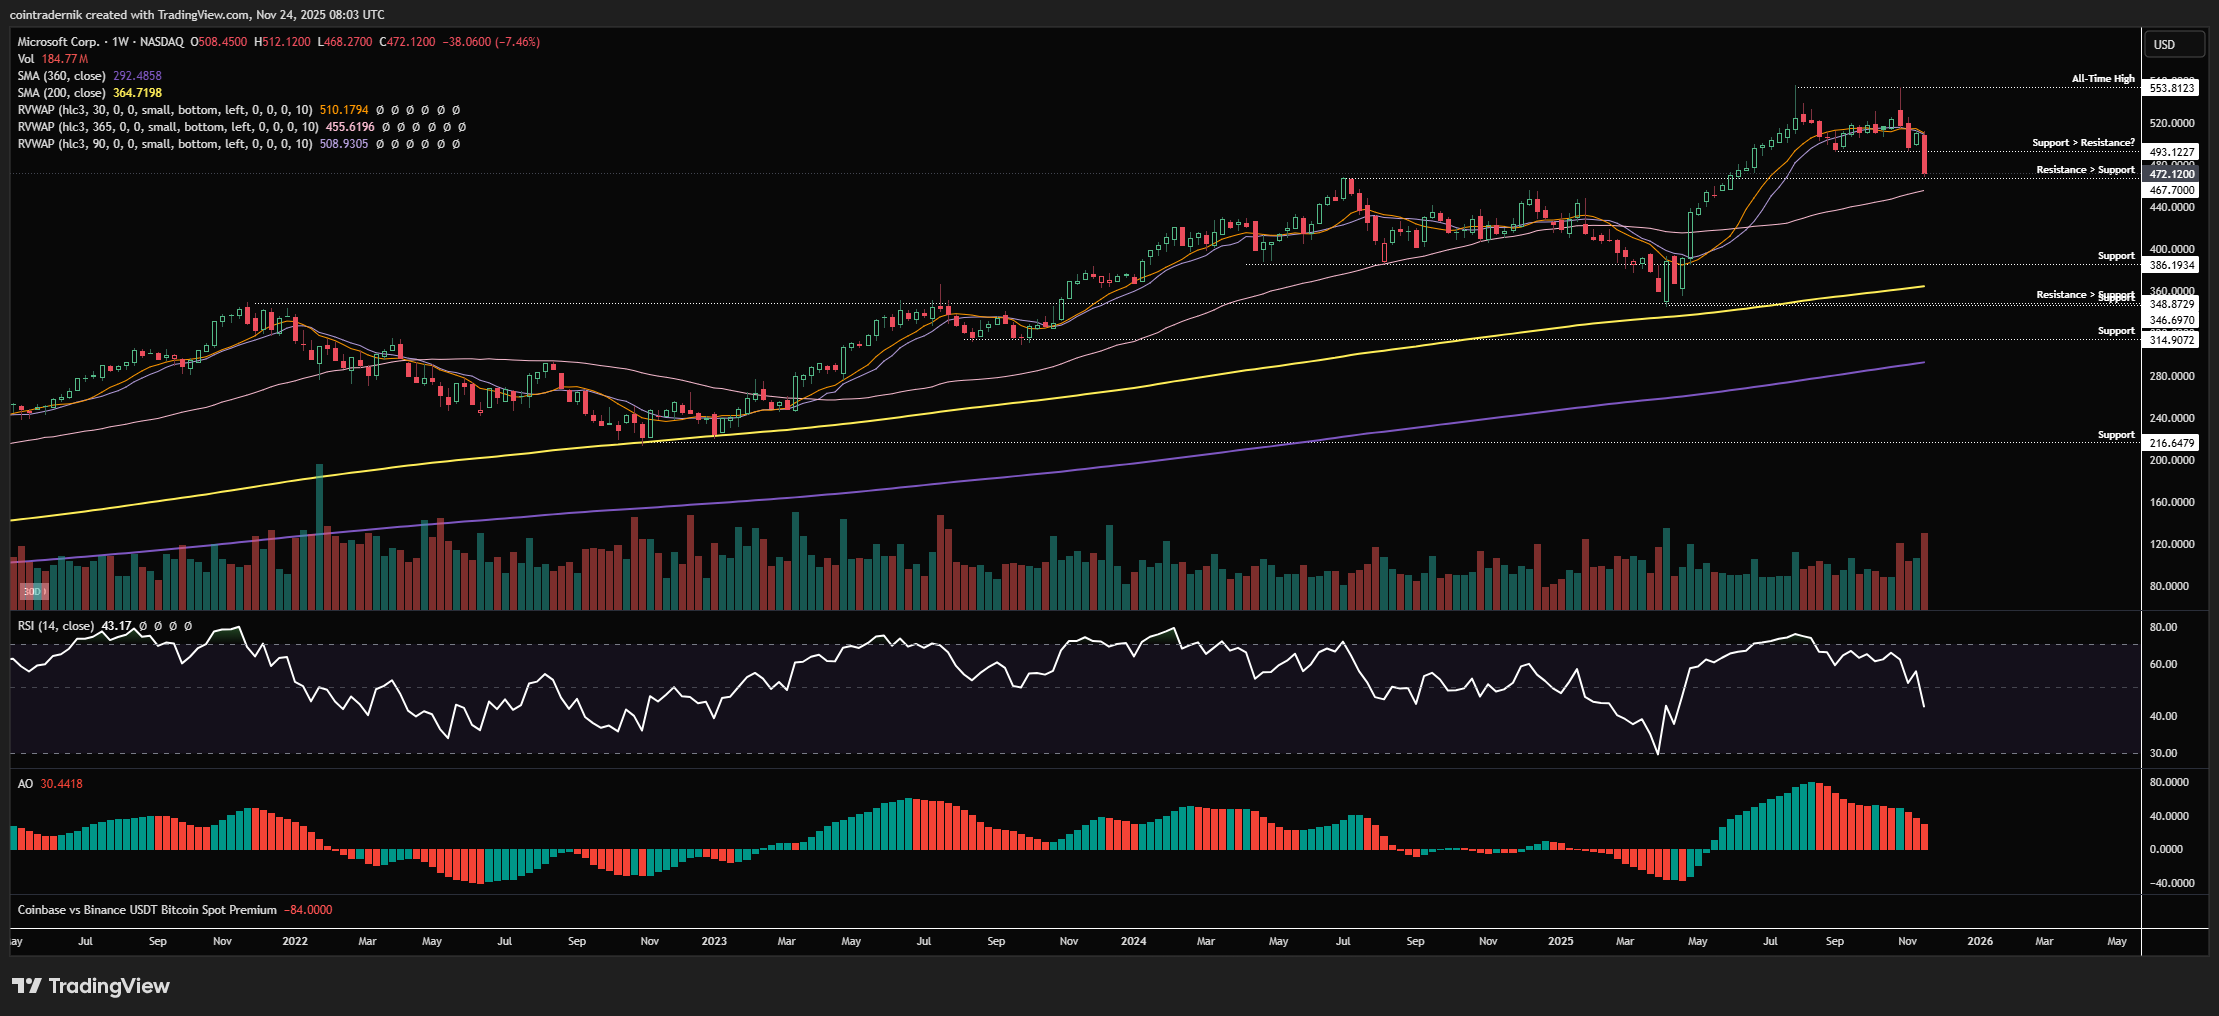
Task: Click the purple 292.4858 SMA value
Action: pos(137,76)
